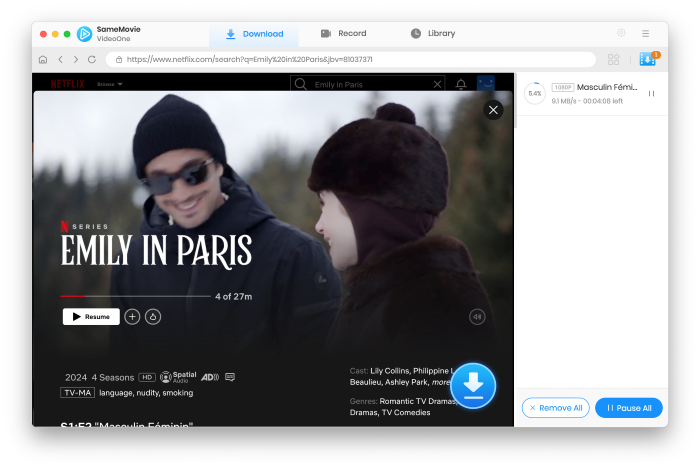Rate with the thumbs up icon

tap(153, 316)
